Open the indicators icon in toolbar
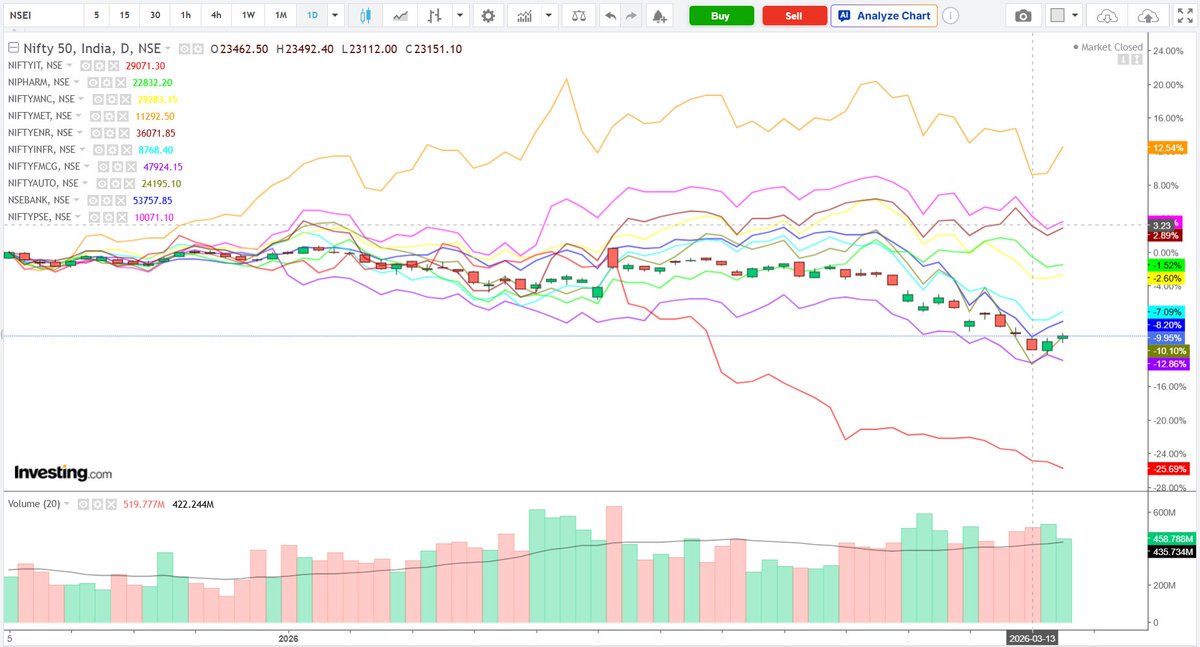Viewport: 1200px width, 647px height. 522,16
